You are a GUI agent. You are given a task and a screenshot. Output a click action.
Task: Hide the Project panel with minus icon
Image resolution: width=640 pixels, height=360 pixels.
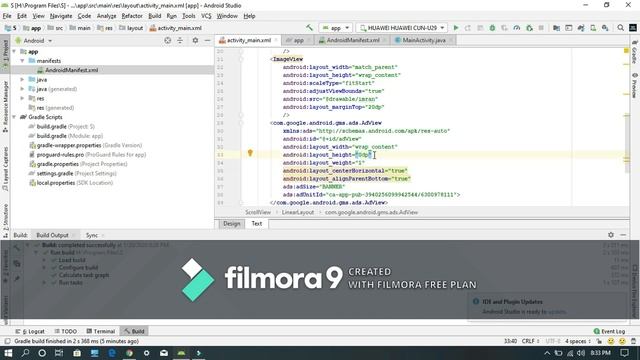(x=207, y=40)
